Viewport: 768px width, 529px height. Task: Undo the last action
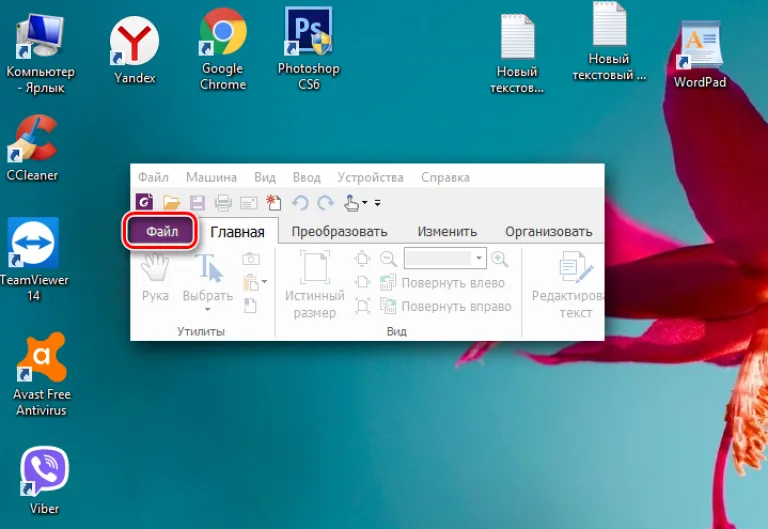coord(300,202)
